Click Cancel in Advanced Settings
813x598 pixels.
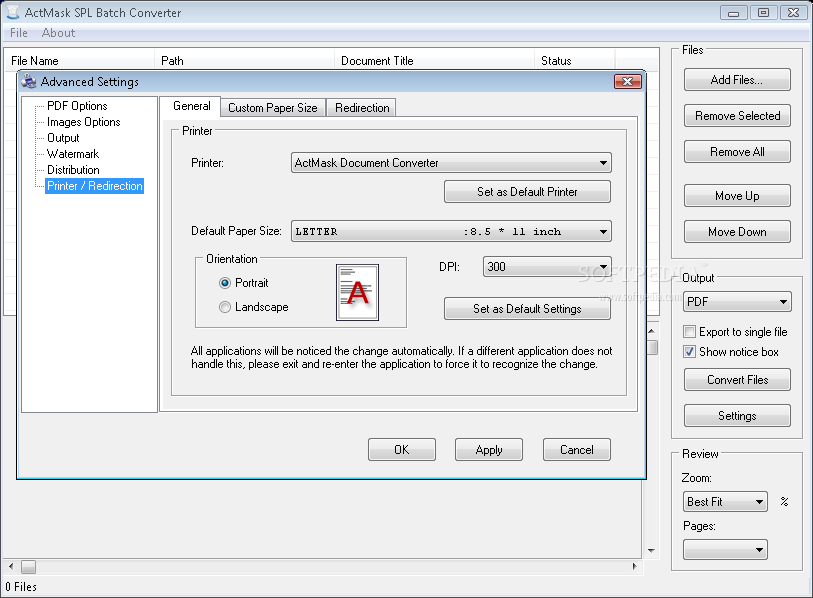tap(577, 450)
